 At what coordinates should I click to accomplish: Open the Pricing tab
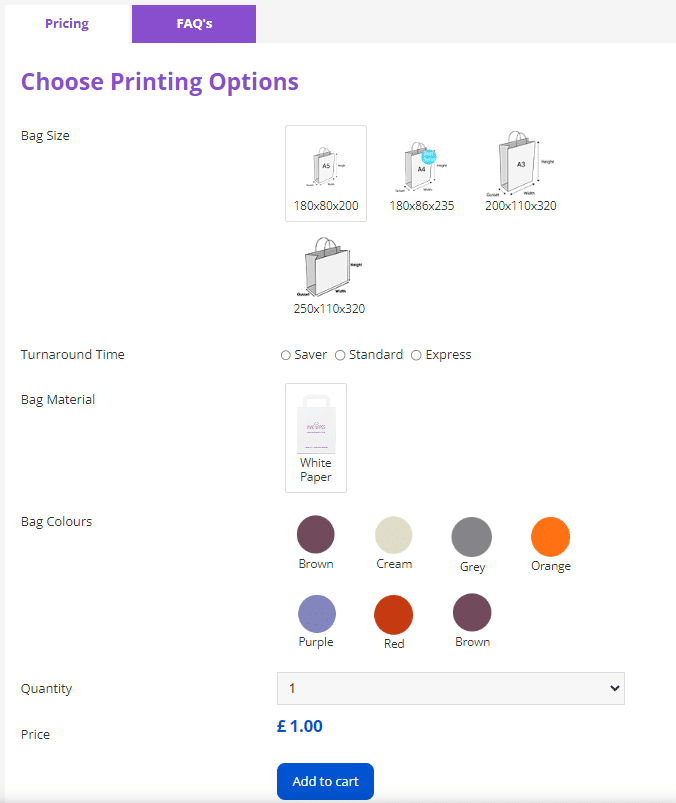pos(67,24)
